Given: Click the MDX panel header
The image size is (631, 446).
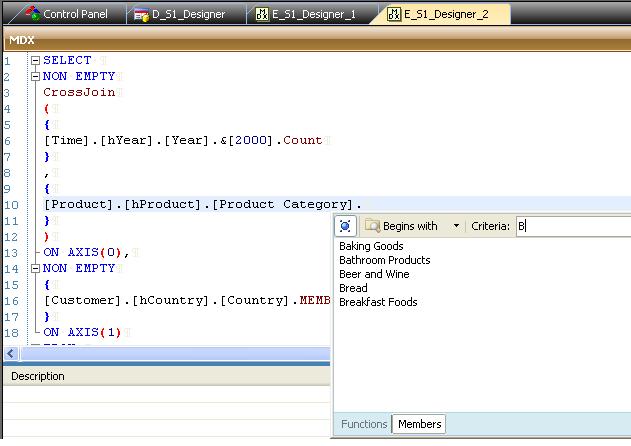Looking at the screenshot, I should [317, 40].
